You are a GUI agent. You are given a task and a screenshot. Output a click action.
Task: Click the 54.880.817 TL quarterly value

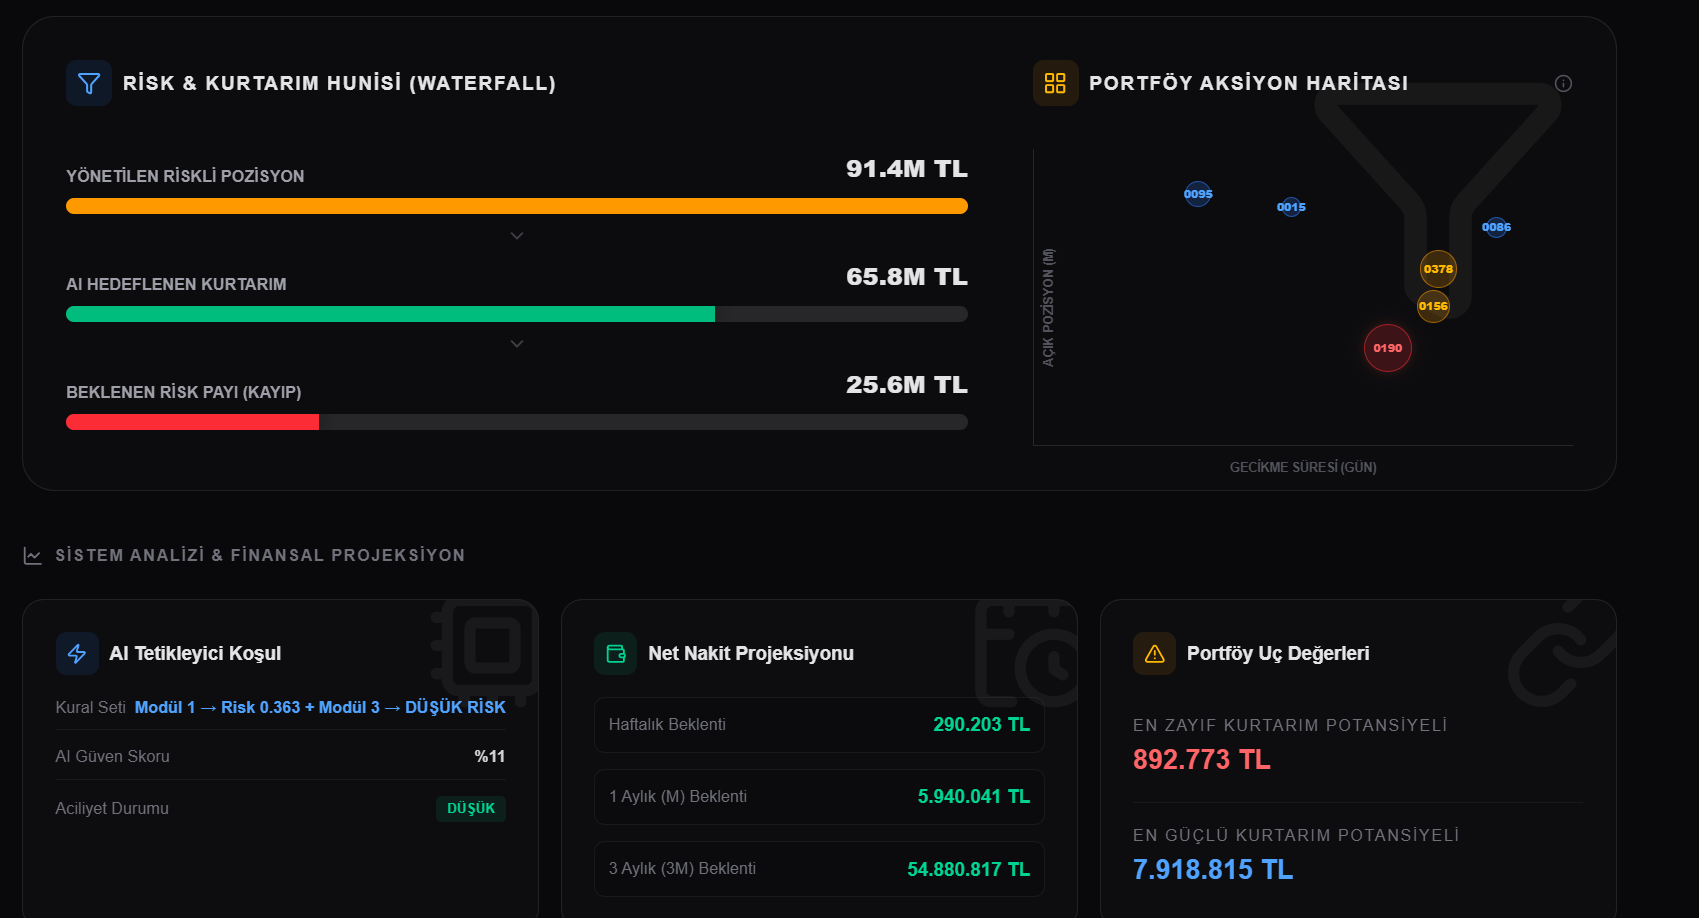click(x=968, y=869)
